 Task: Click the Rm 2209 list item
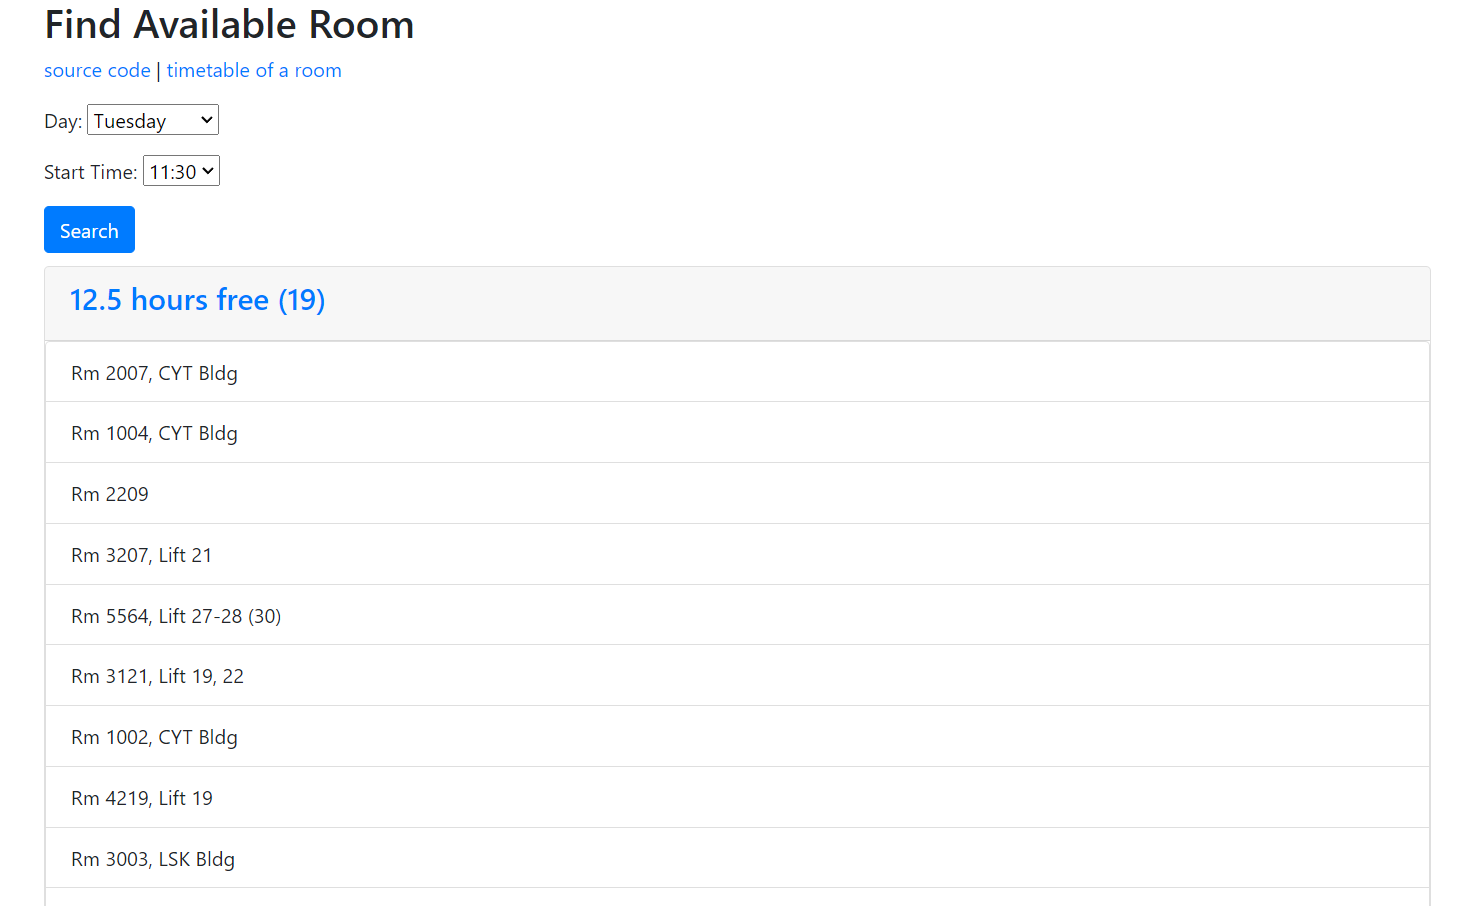[x=110, y=494]
